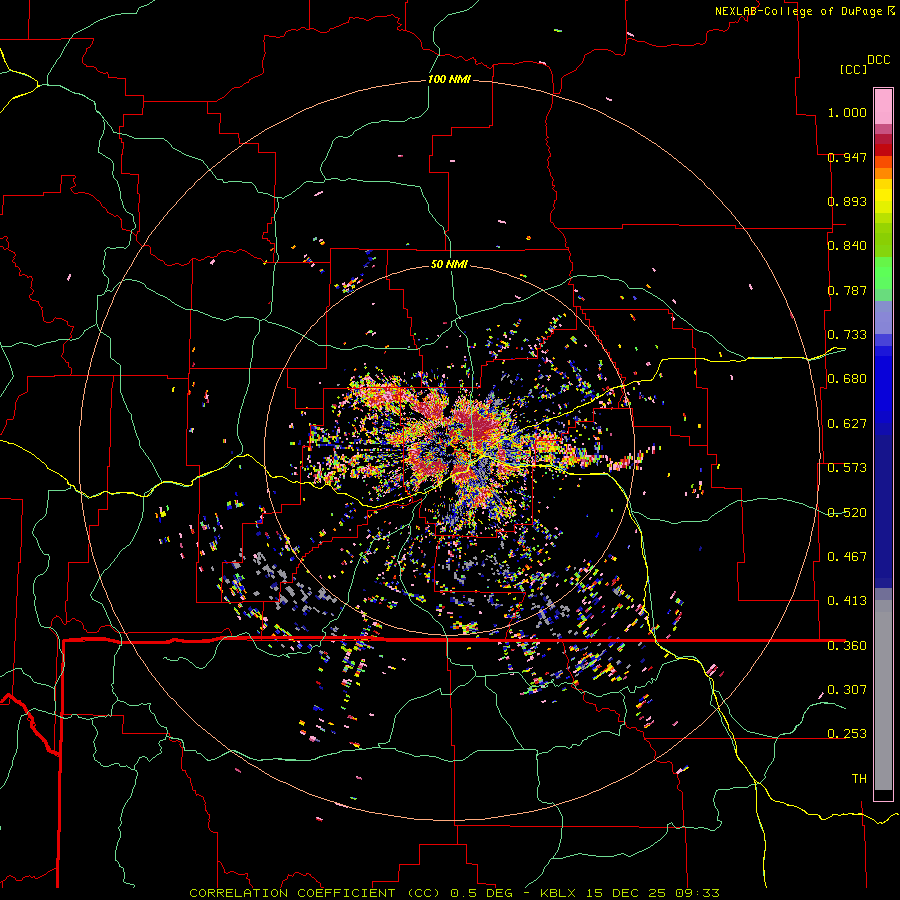This screenshot has width=900, height=900.
Task: Click the 0.680 scale label
Action: pyautogui.click(x=847, y=379)
